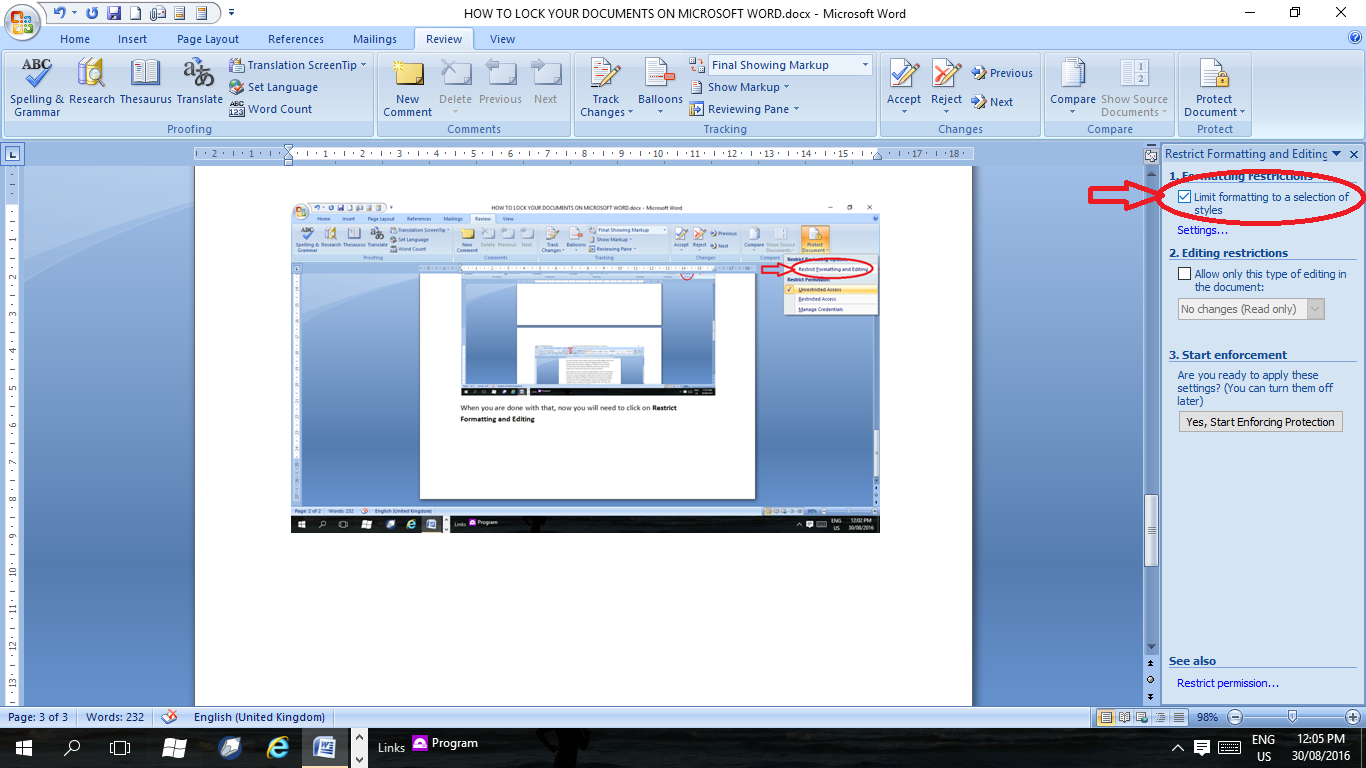Screen dimensions: 1366x768
Task: Click Yes, Start Enforcing Protection
Action: [x=1260, y=422]
